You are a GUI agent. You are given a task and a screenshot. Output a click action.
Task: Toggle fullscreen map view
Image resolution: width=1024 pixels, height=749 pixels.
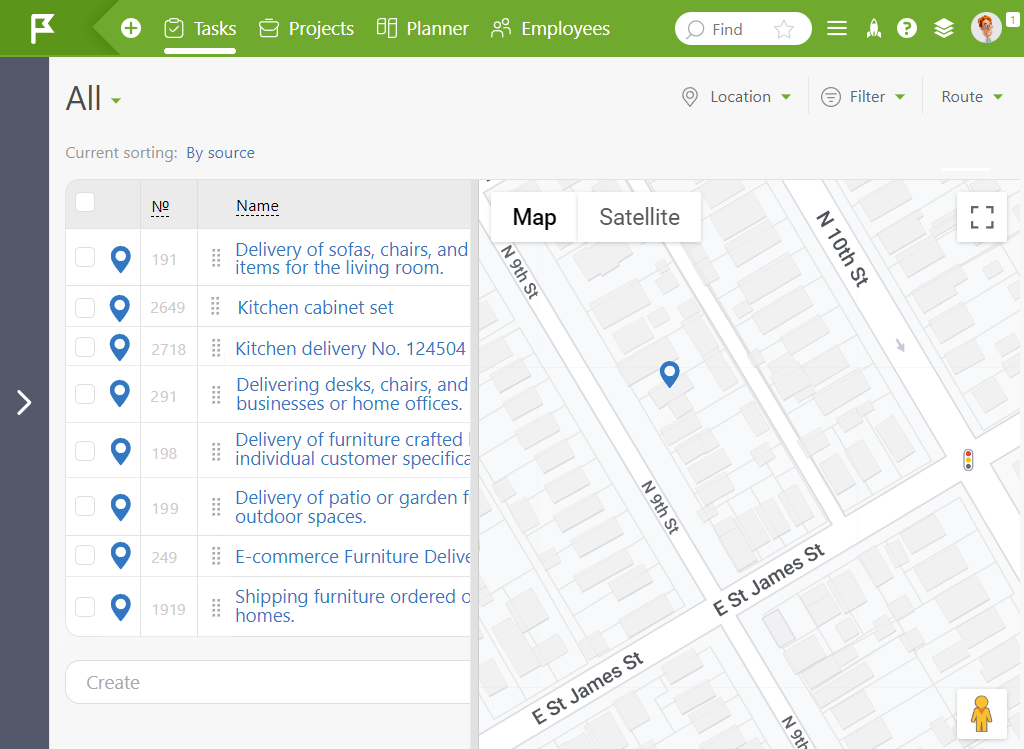(982, 217)
